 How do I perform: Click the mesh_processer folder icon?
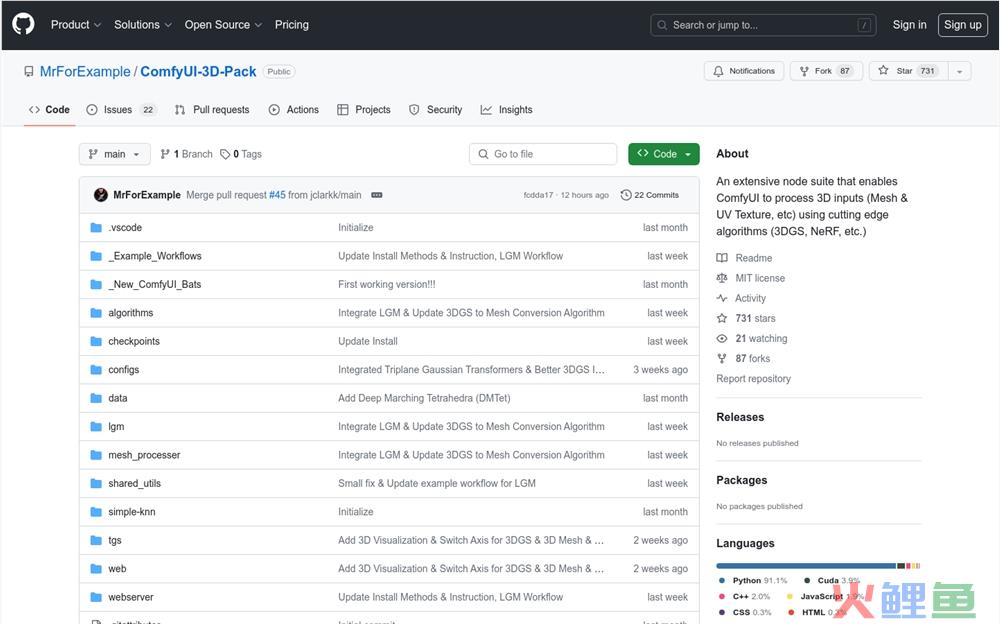pyautogui.click(x=96, y=455)
